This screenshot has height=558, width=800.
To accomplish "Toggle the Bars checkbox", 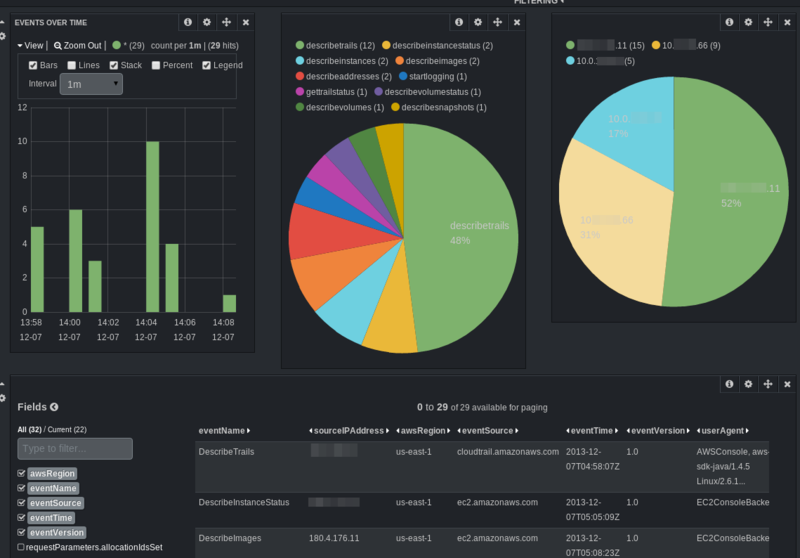I will pyautogui.click(x=33, y=65).
